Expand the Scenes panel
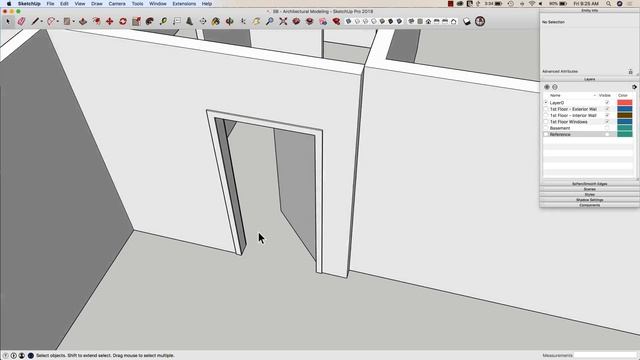This screenshot has height=360, width=640. pos(589,189)
